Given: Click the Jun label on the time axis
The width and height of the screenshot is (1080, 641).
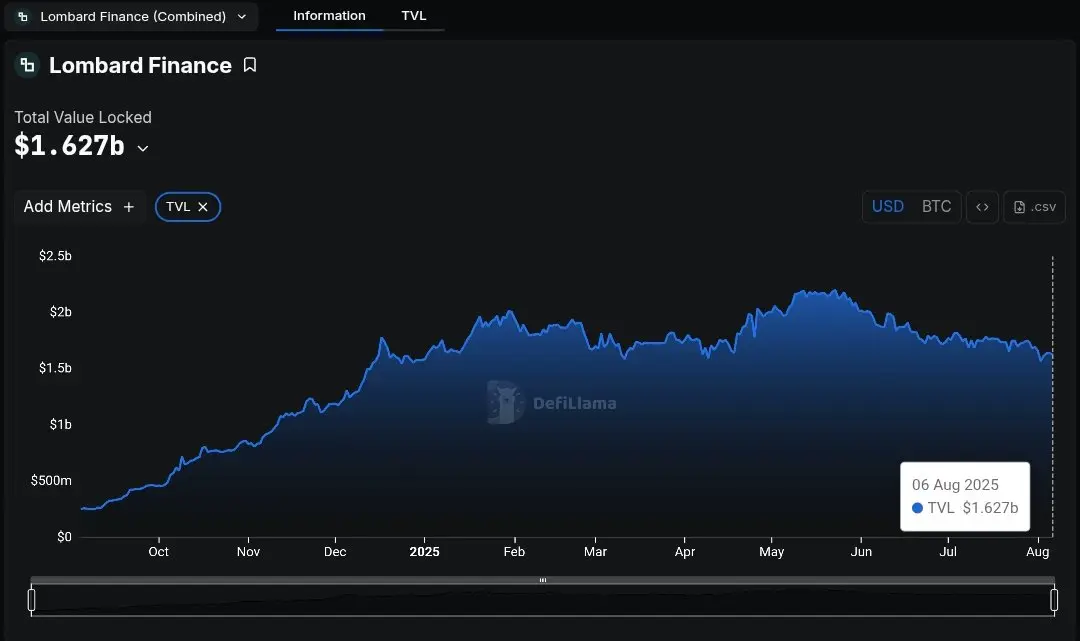Looking at the screenshot, I should 861,551.
